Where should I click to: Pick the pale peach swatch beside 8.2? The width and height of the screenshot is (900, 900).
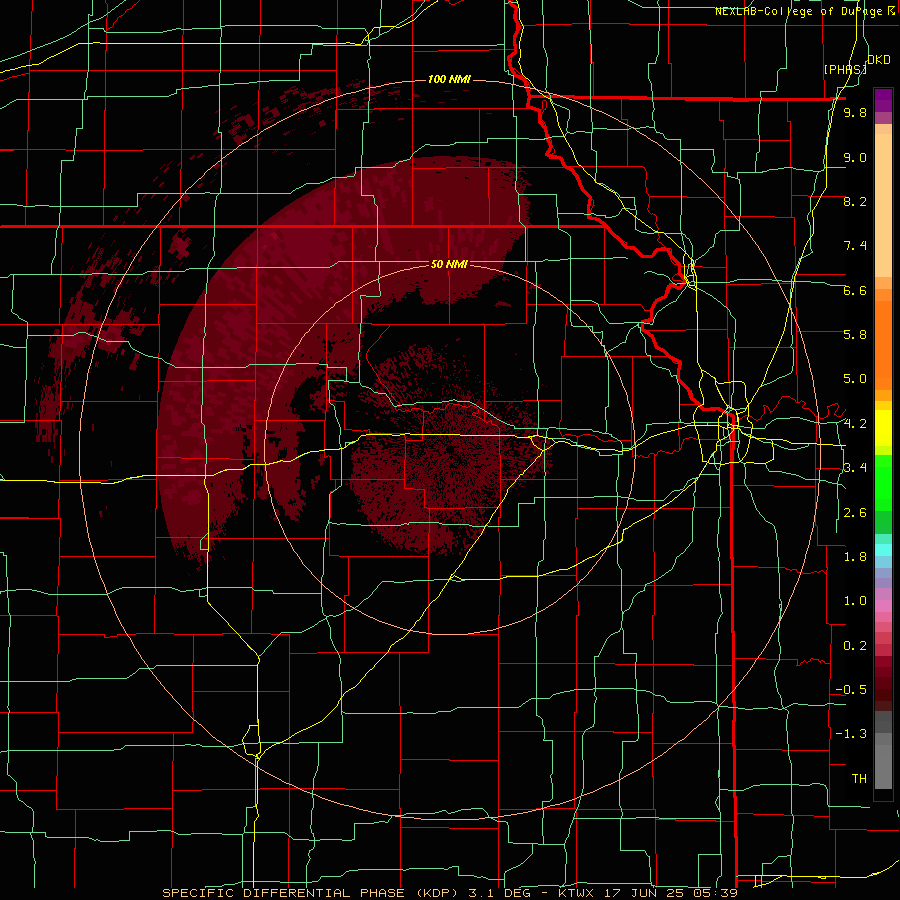(x=883, y=205)
